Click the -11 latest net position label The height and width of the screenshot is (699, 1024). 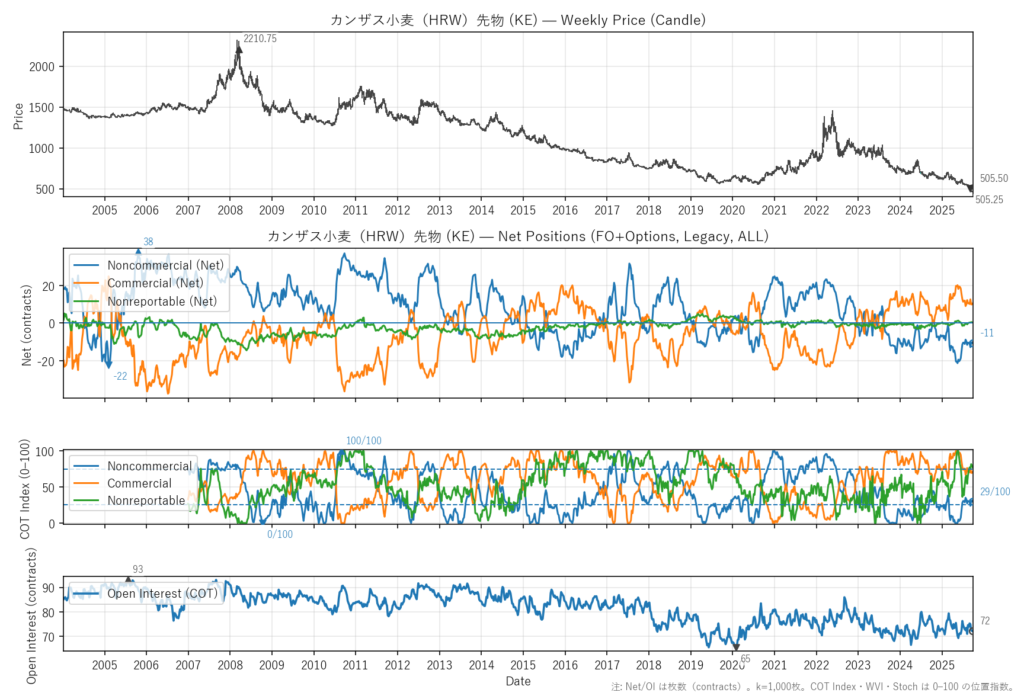pos(987,333)
